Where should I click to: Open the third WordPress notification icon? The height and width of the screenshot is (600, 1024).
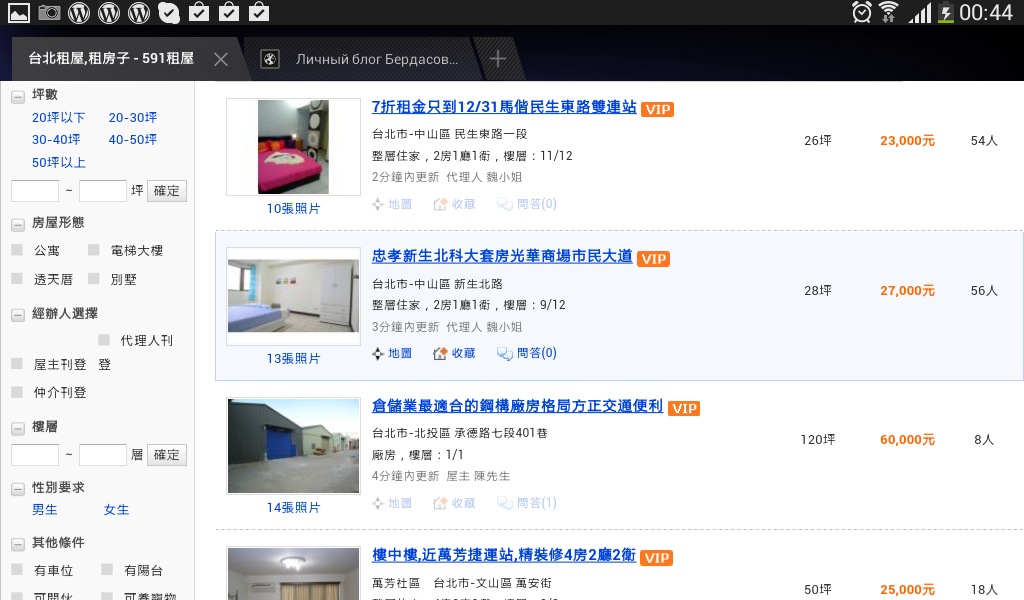coord(139,12)
